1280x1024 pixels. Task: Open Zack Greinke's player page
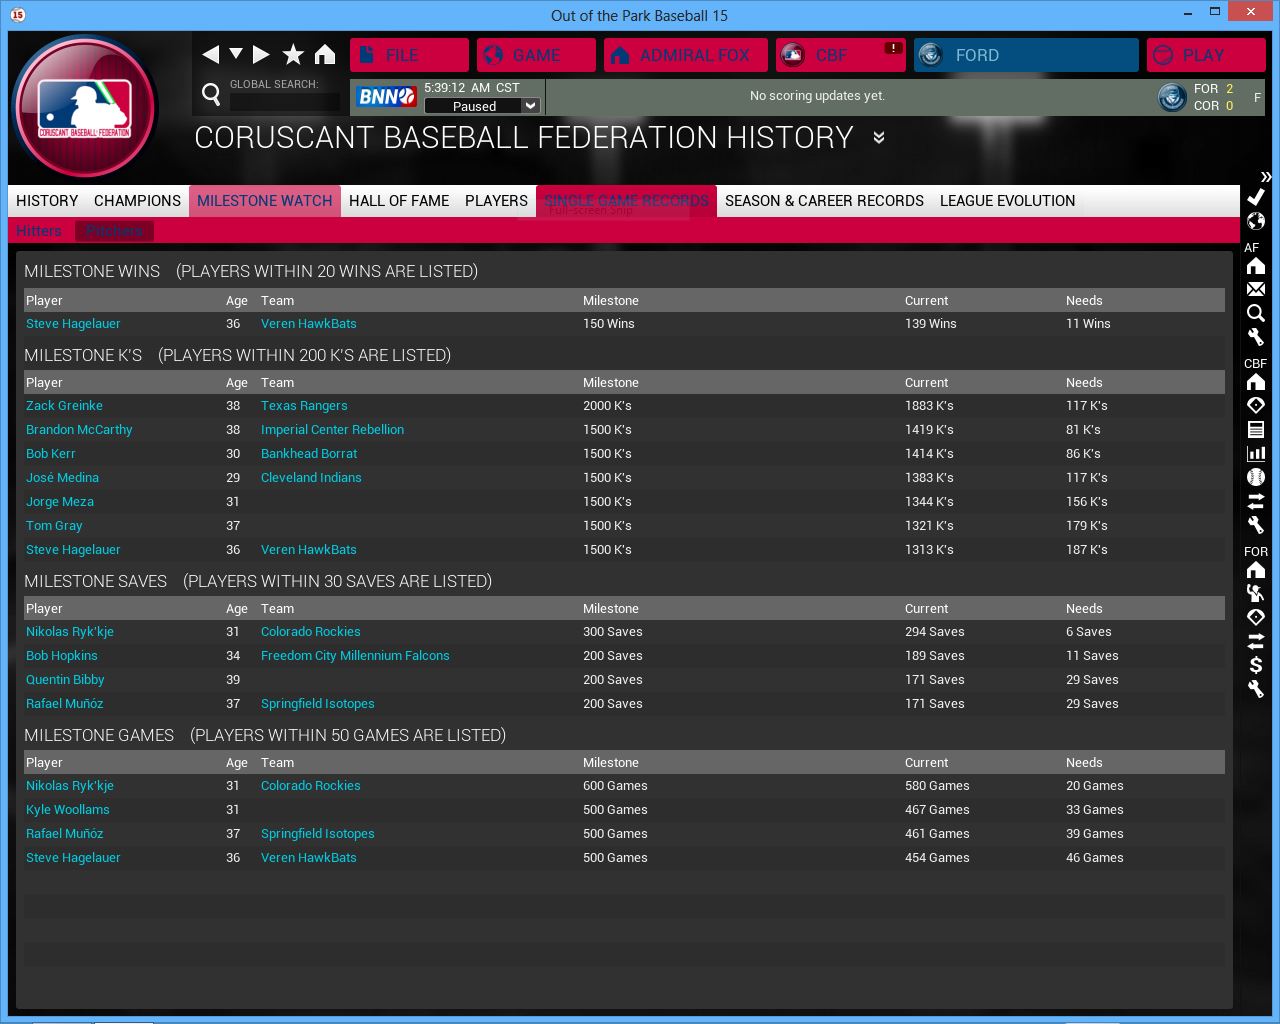click(x=64, y=406)
